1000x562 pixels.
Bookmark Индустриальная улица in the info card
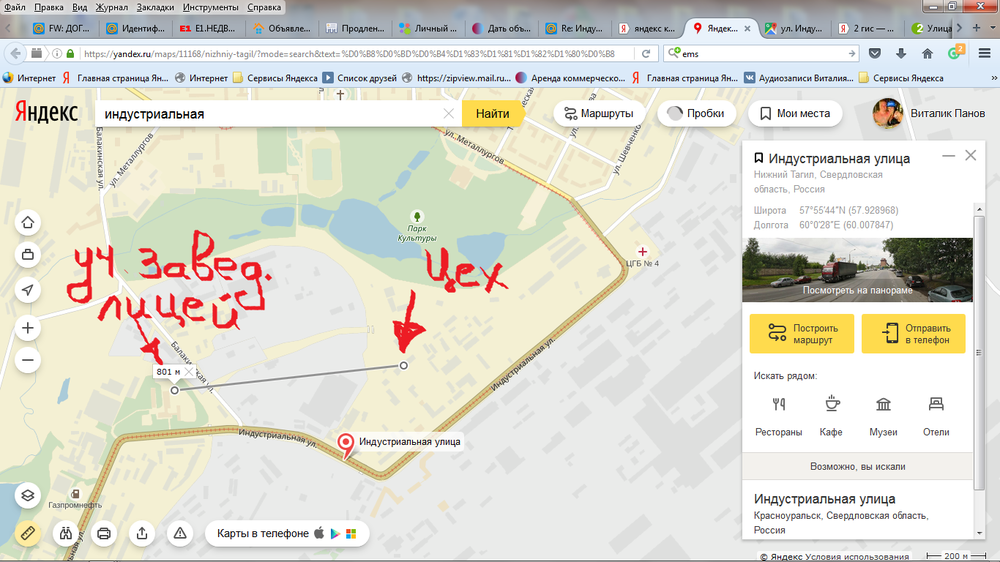pos(758,158)
